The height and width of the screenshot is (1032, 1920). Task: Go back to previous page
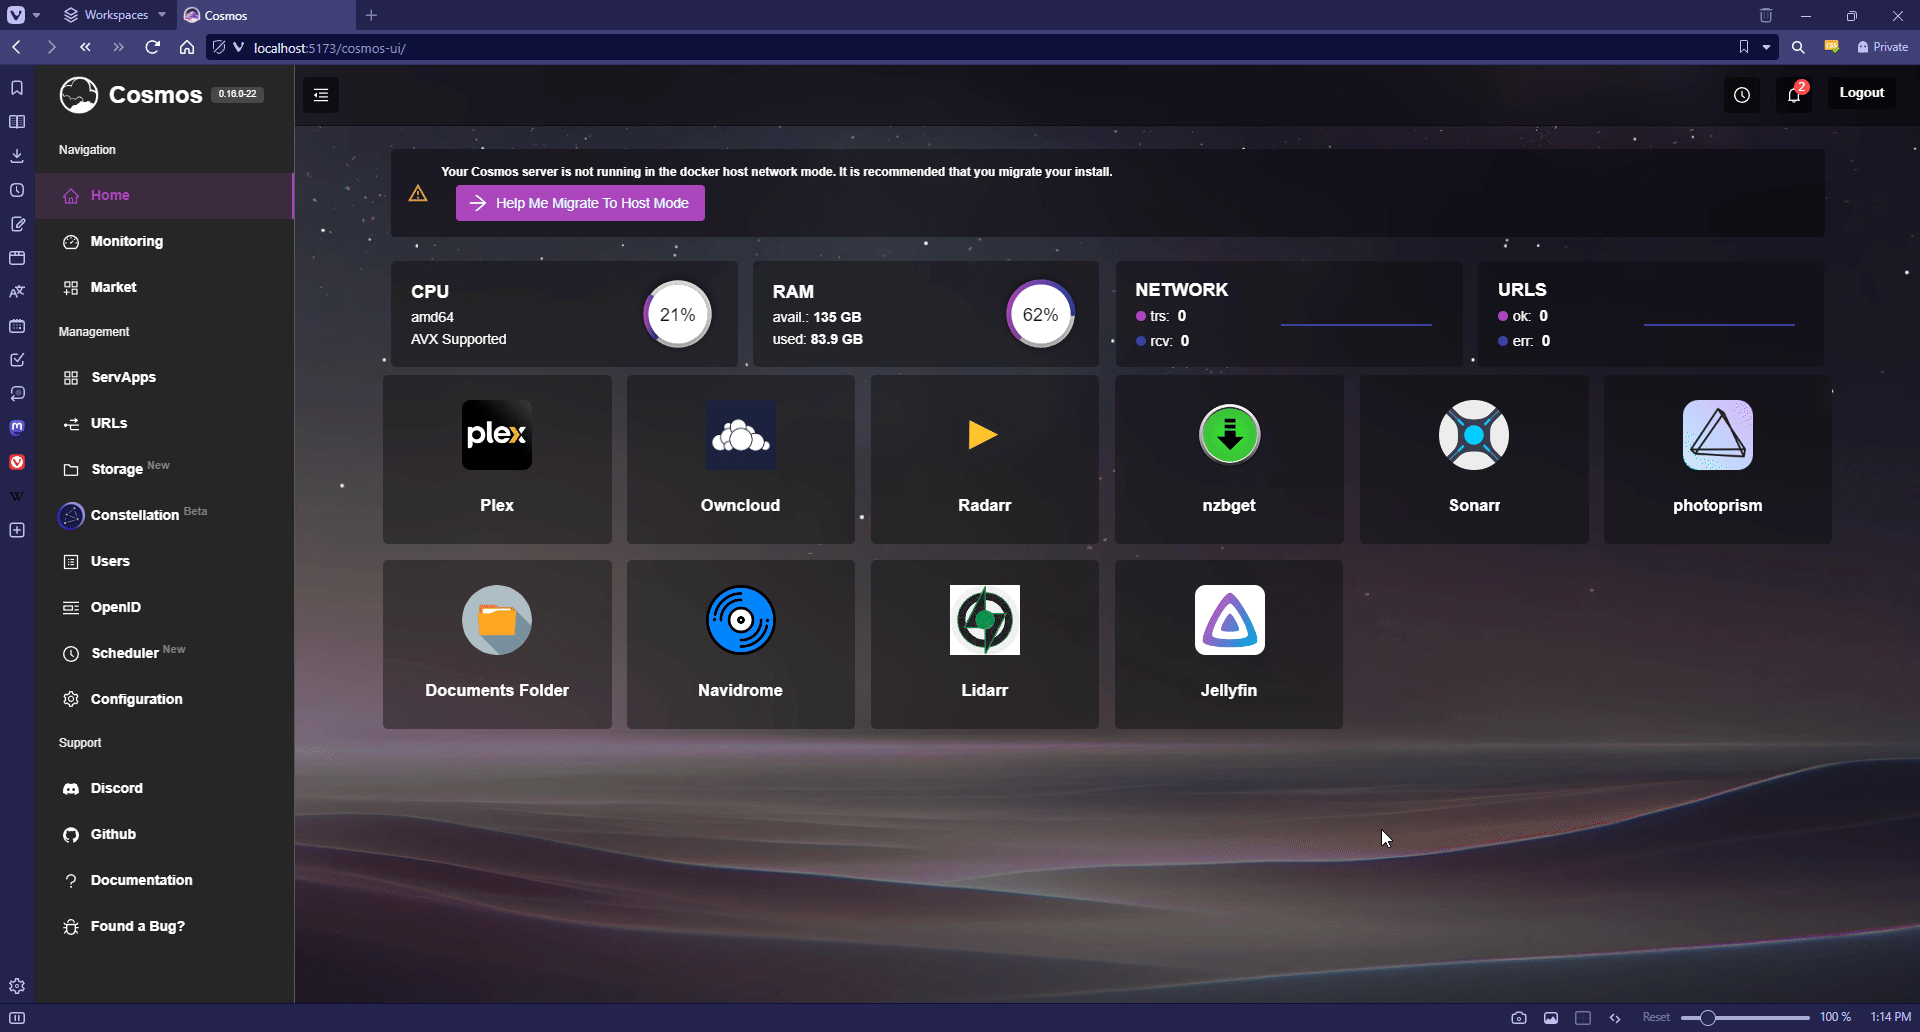[x=17, y=47]
